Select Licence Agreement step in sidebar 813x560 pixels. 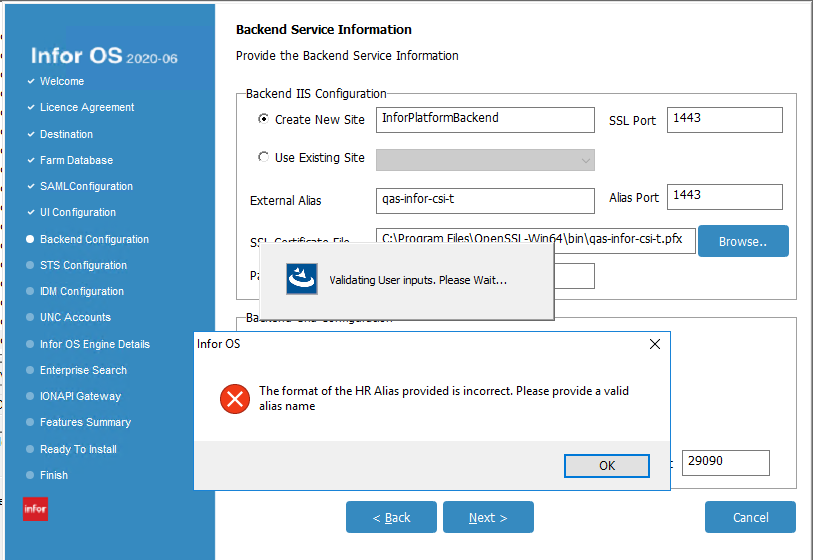coord(87,107)
